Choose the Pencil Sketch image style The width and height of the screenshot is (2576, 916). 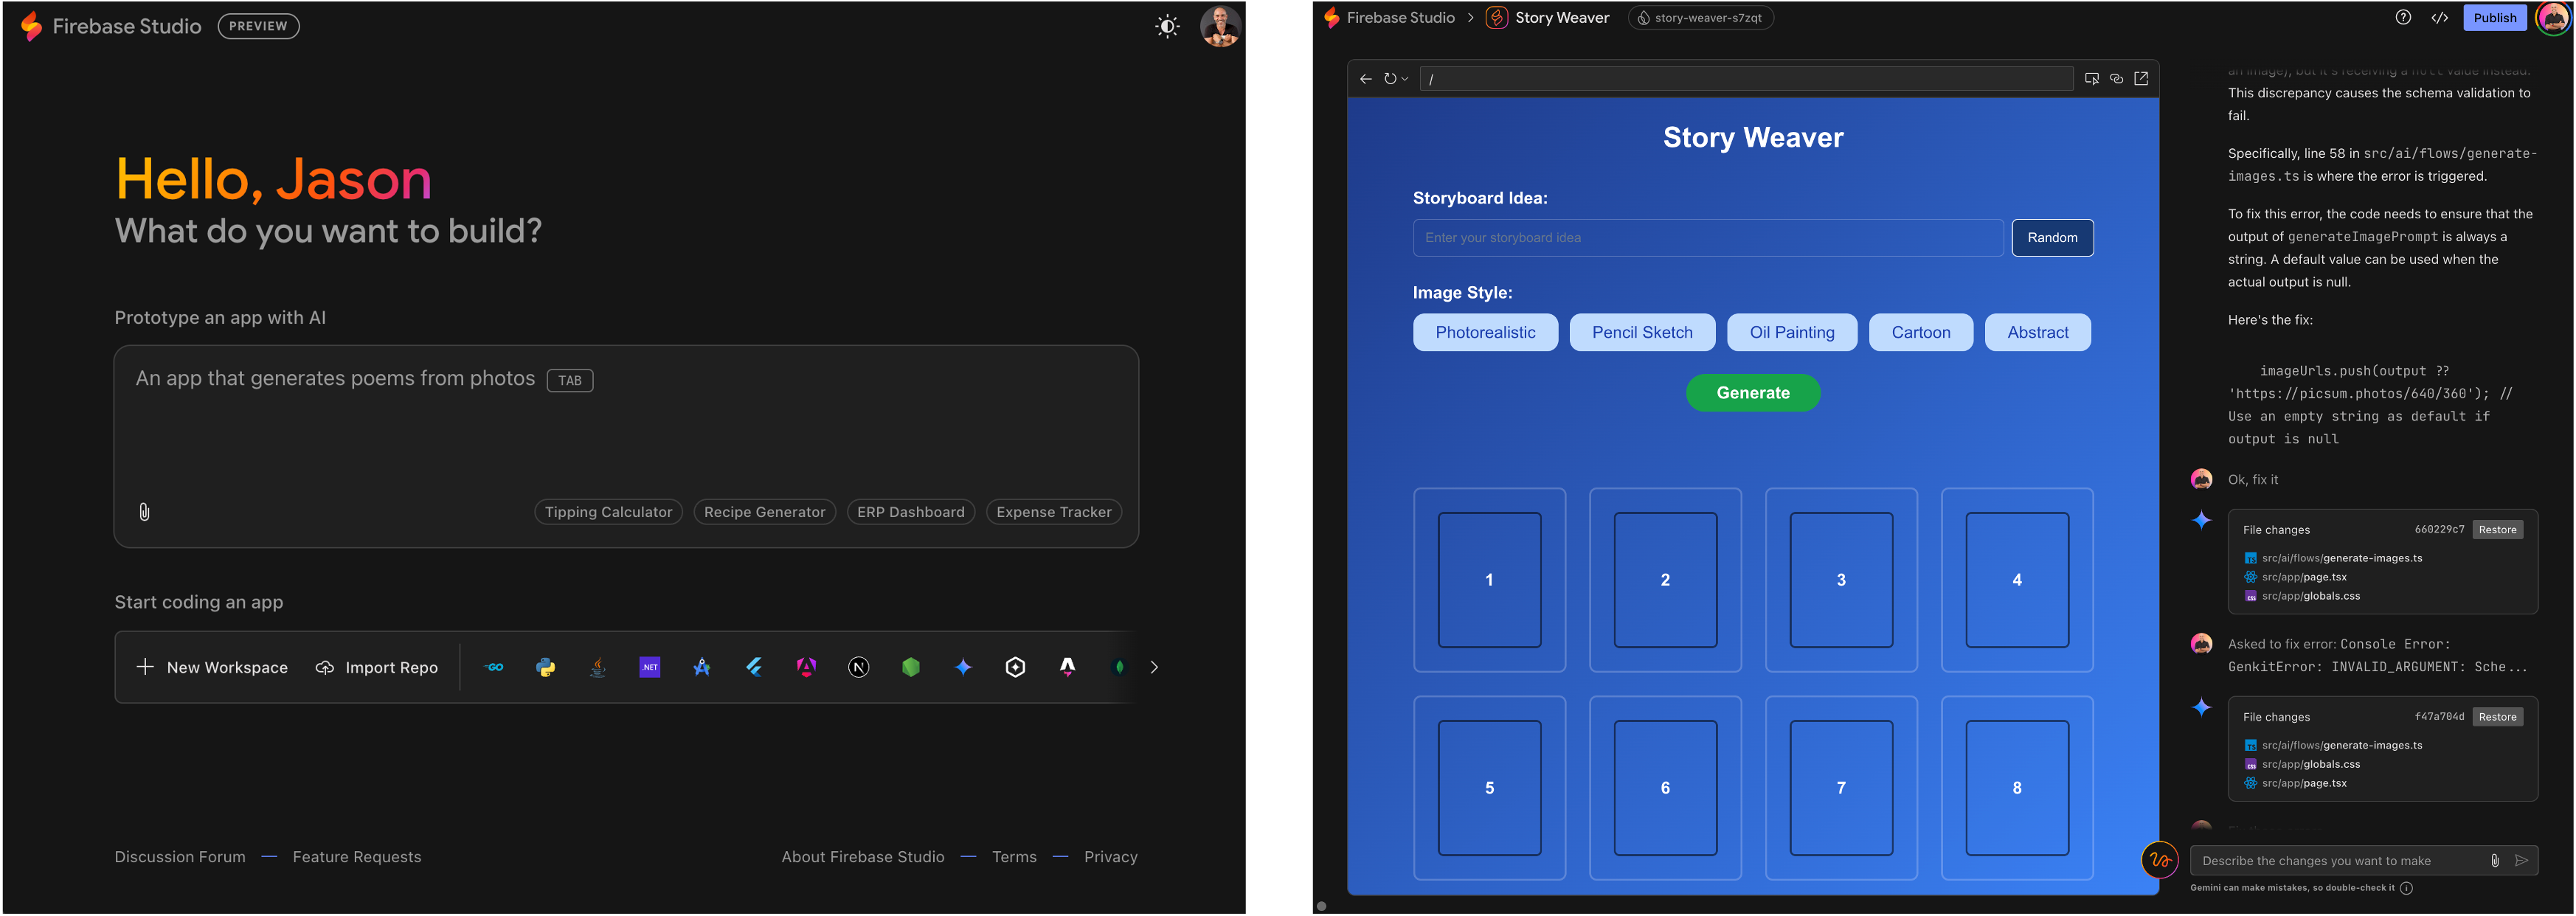click(1641, 333)
